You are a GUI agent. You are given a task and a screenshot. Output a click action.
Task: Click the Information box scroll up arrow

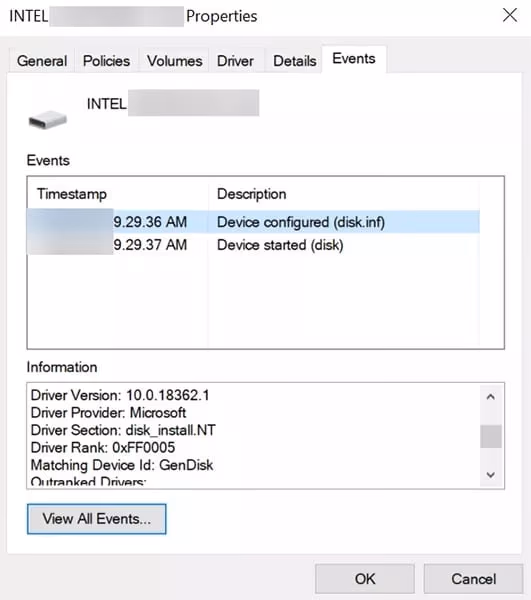point(491,397)
